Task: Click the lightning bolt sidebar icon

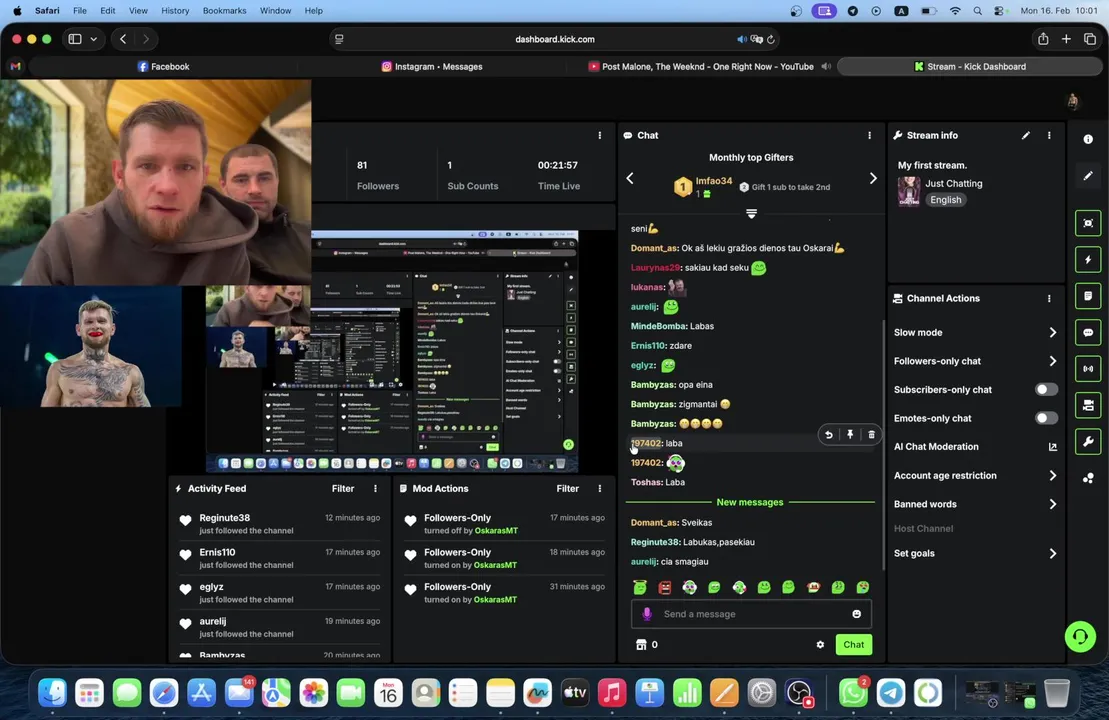Action: click(1088, 260)
